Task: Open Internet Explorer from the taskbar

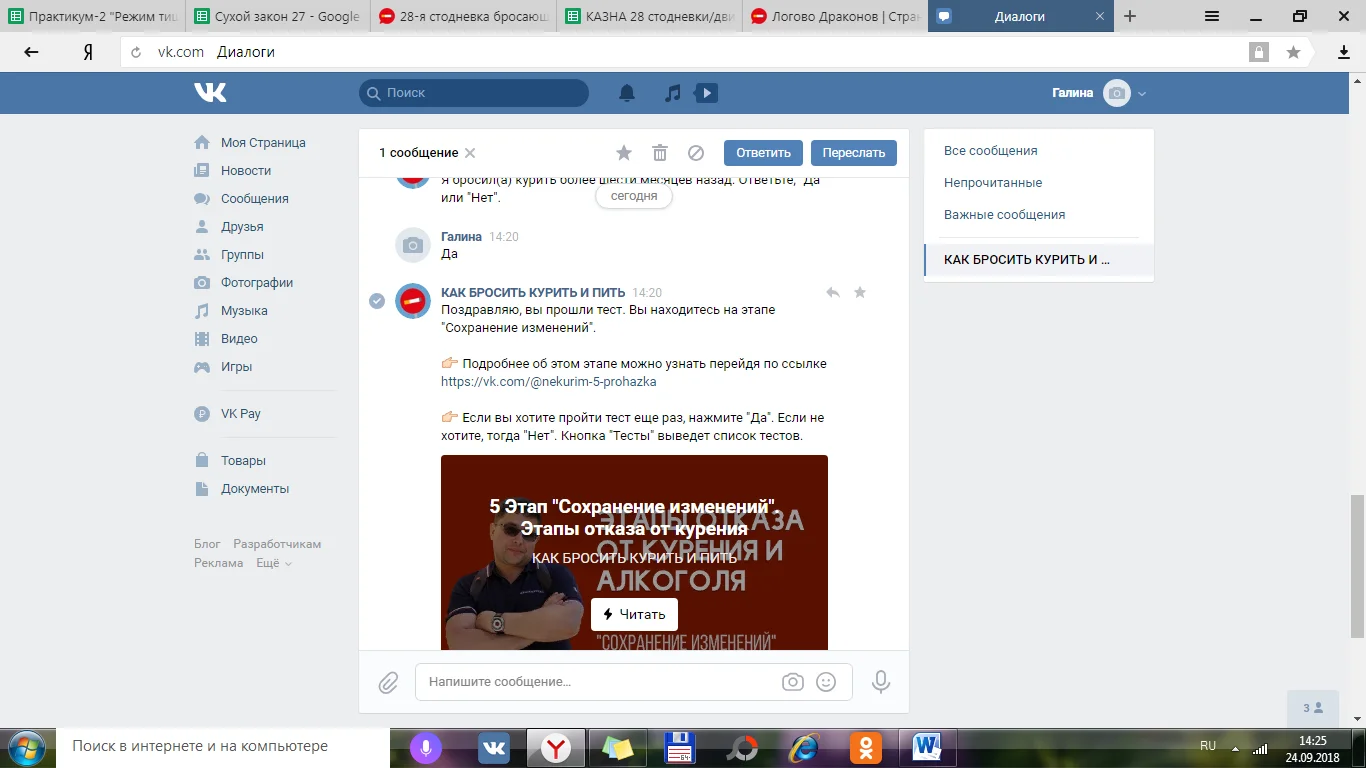Action: point(804,747)
